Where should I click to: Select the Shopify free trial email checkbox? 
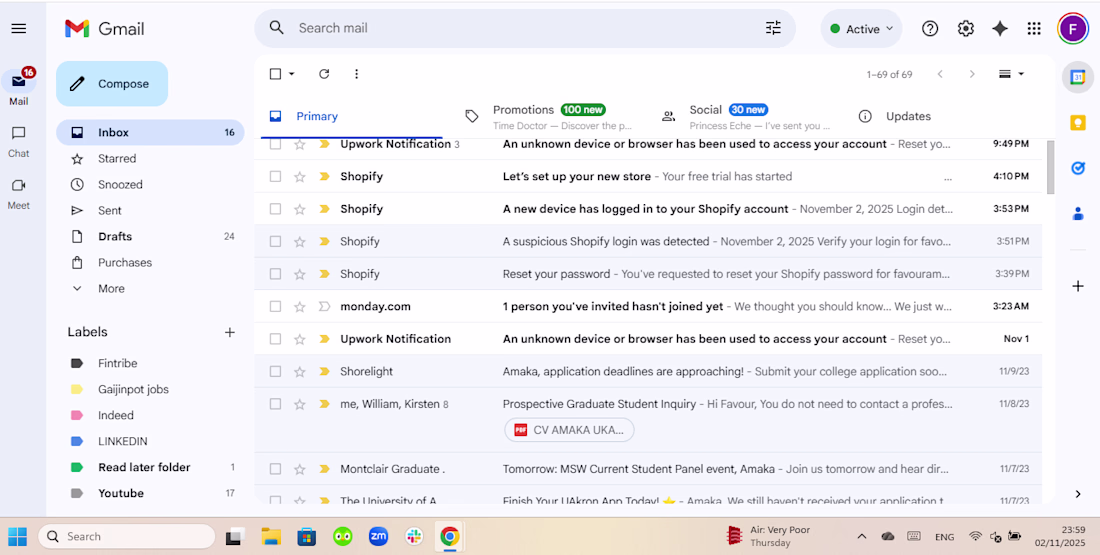coord(275,176)
